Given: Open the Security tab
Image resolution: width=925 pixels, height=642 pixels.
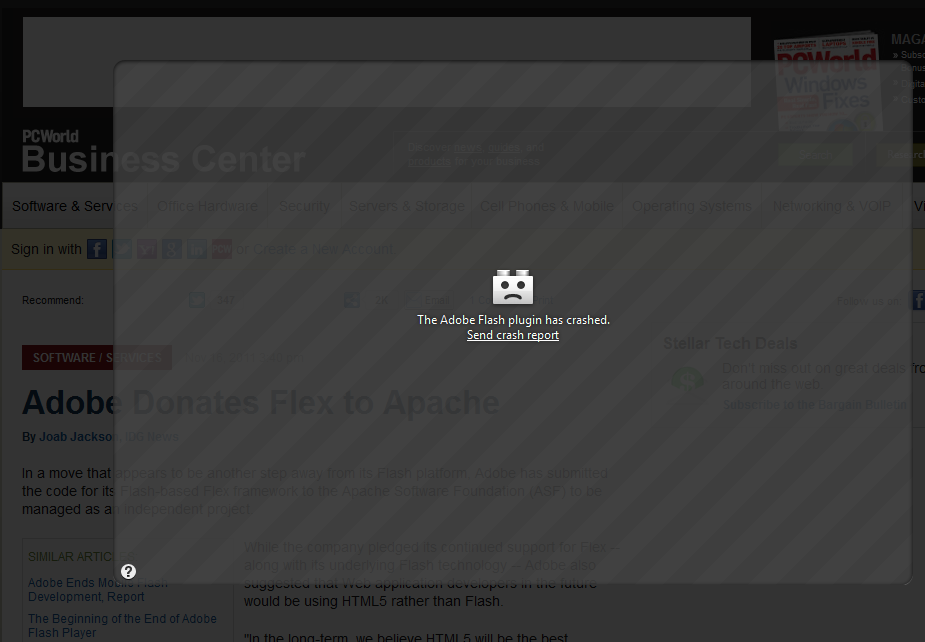Looking at the screenshot, I should [304, 206].
